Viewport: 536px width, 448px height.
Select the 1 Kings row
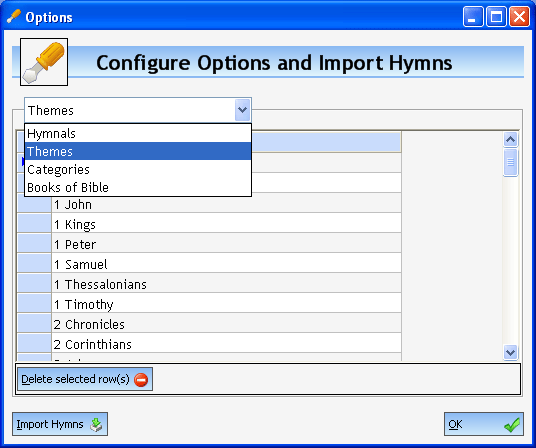(226, 225)
